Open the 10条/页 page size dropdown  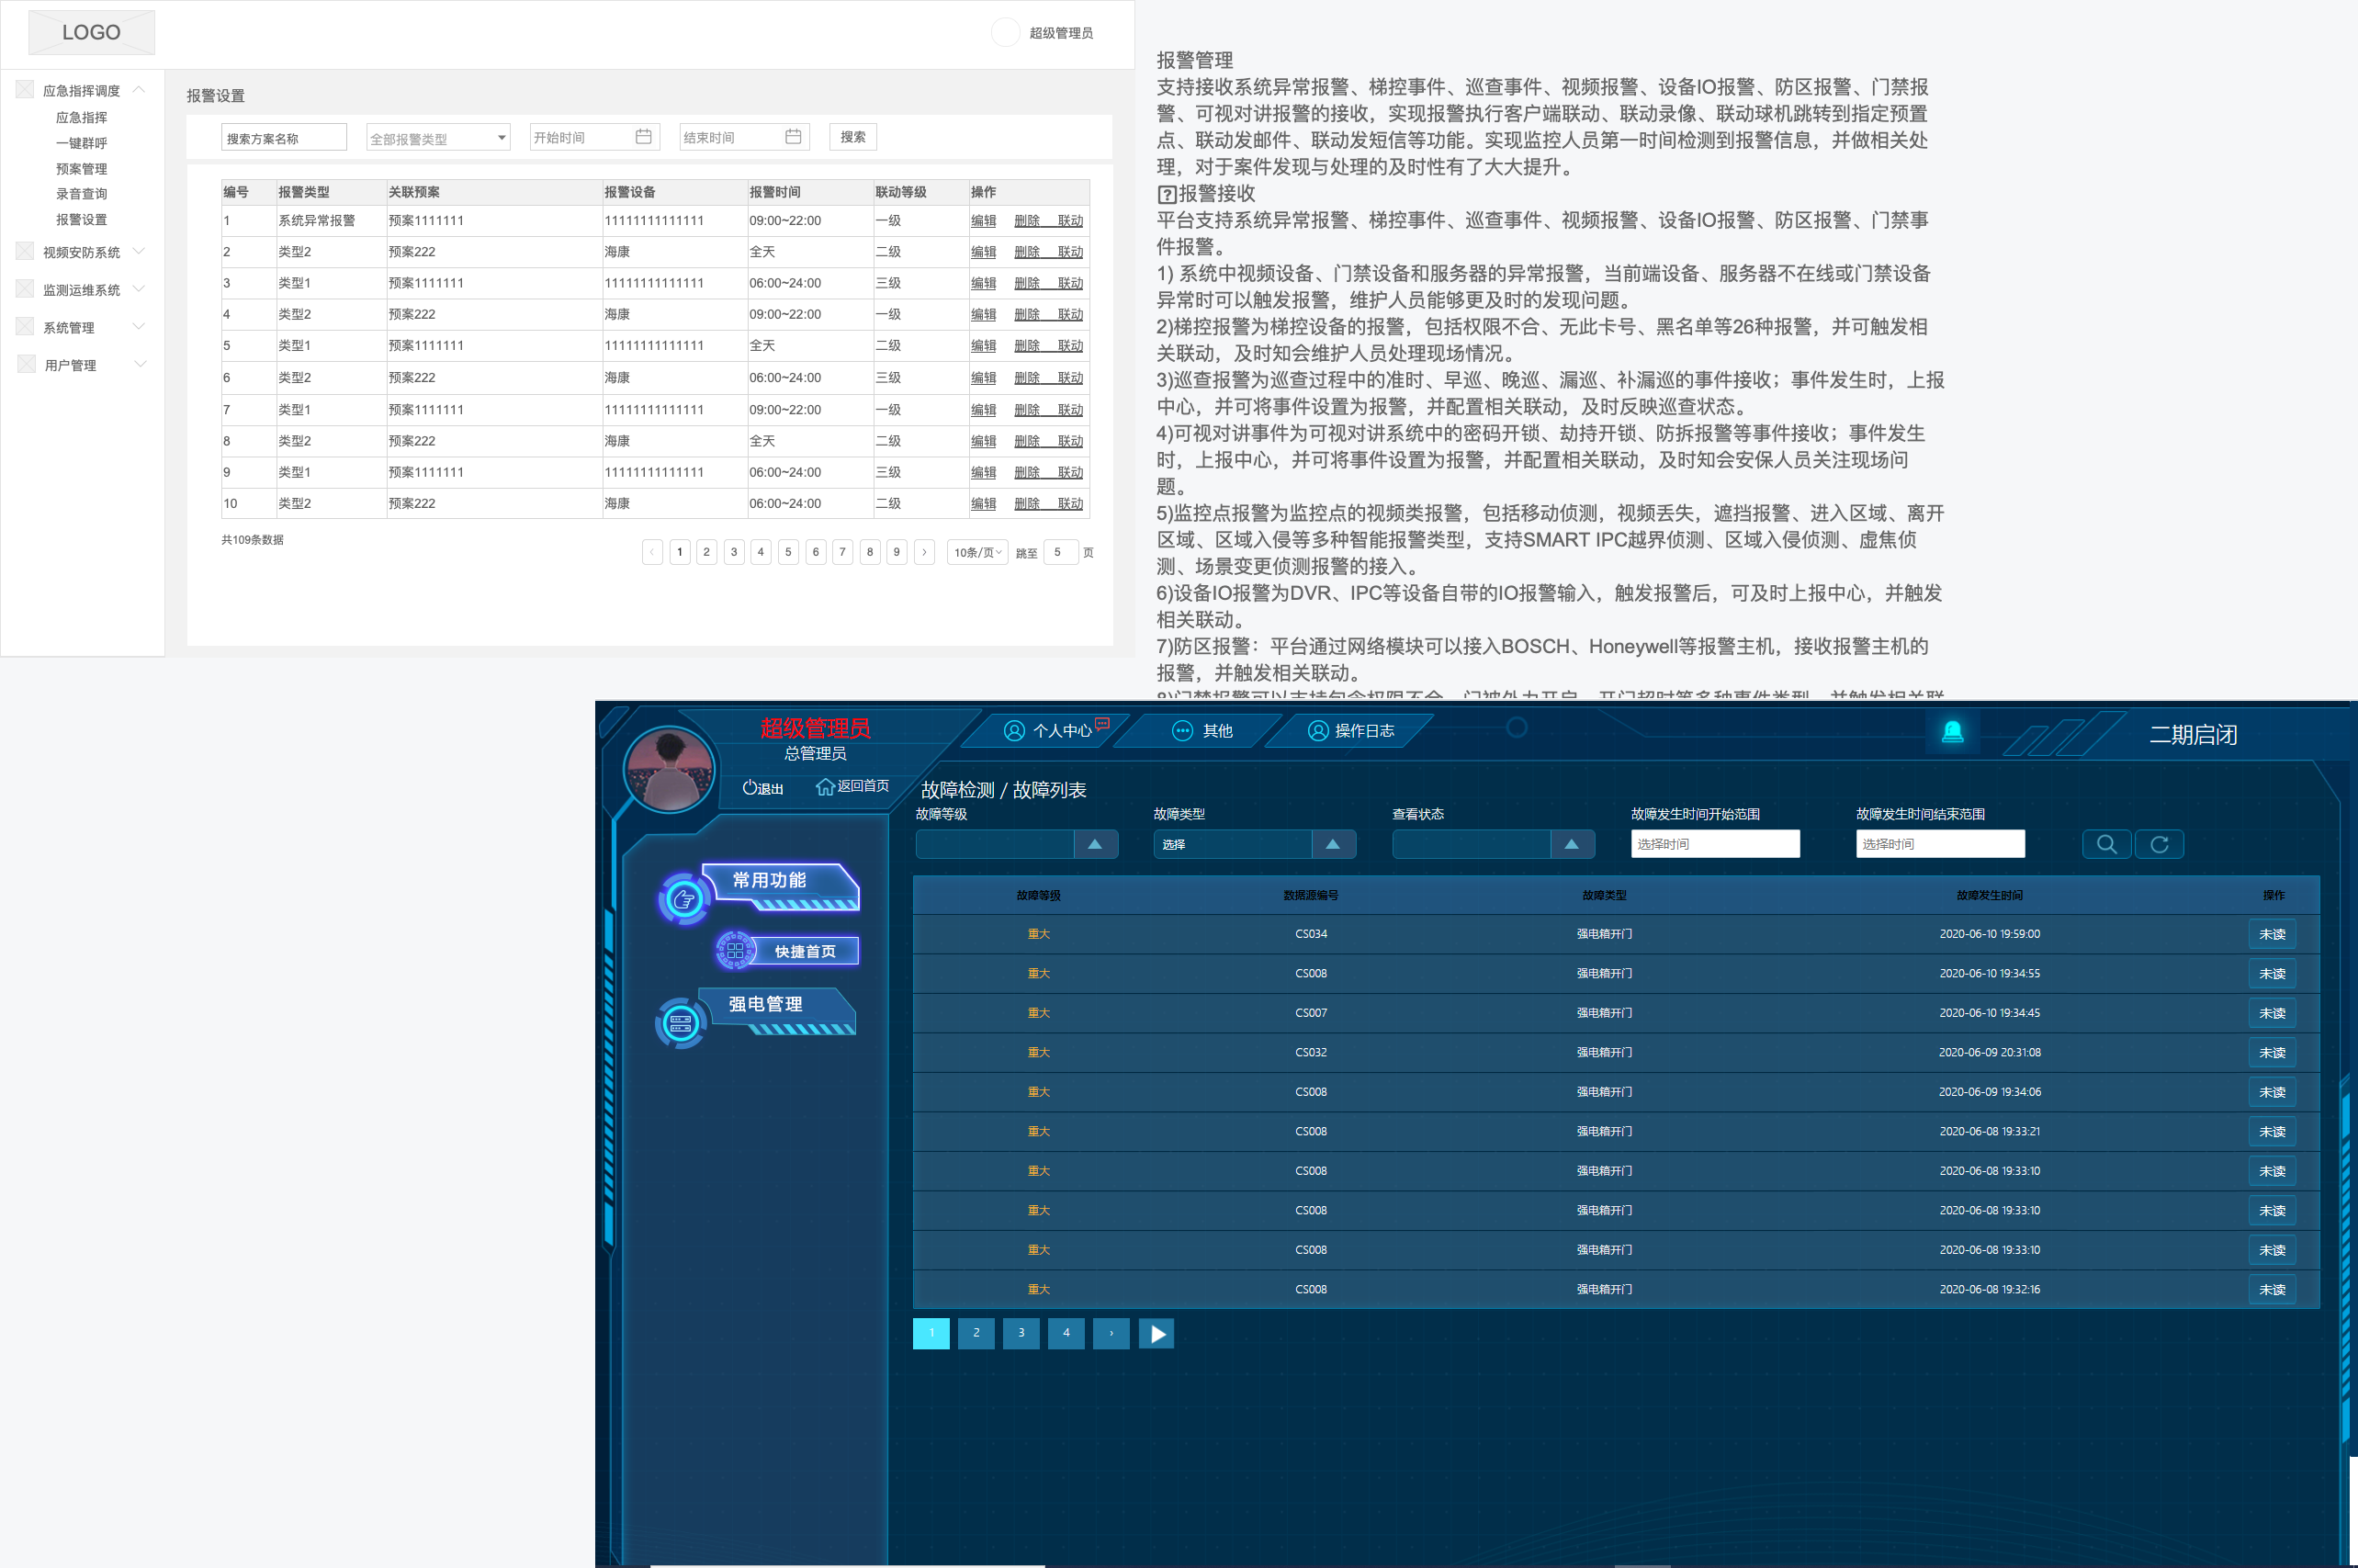click(x=977, y=552)
